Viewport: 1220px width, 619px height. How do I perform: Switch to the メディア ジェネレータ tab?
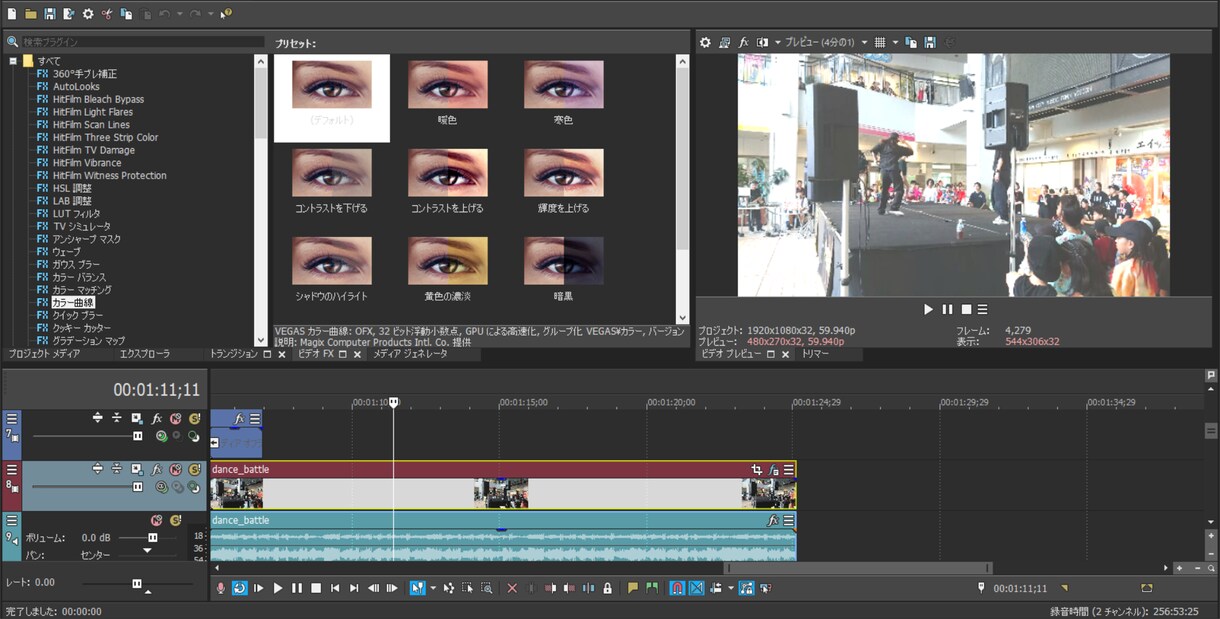[x=410, y=354]
